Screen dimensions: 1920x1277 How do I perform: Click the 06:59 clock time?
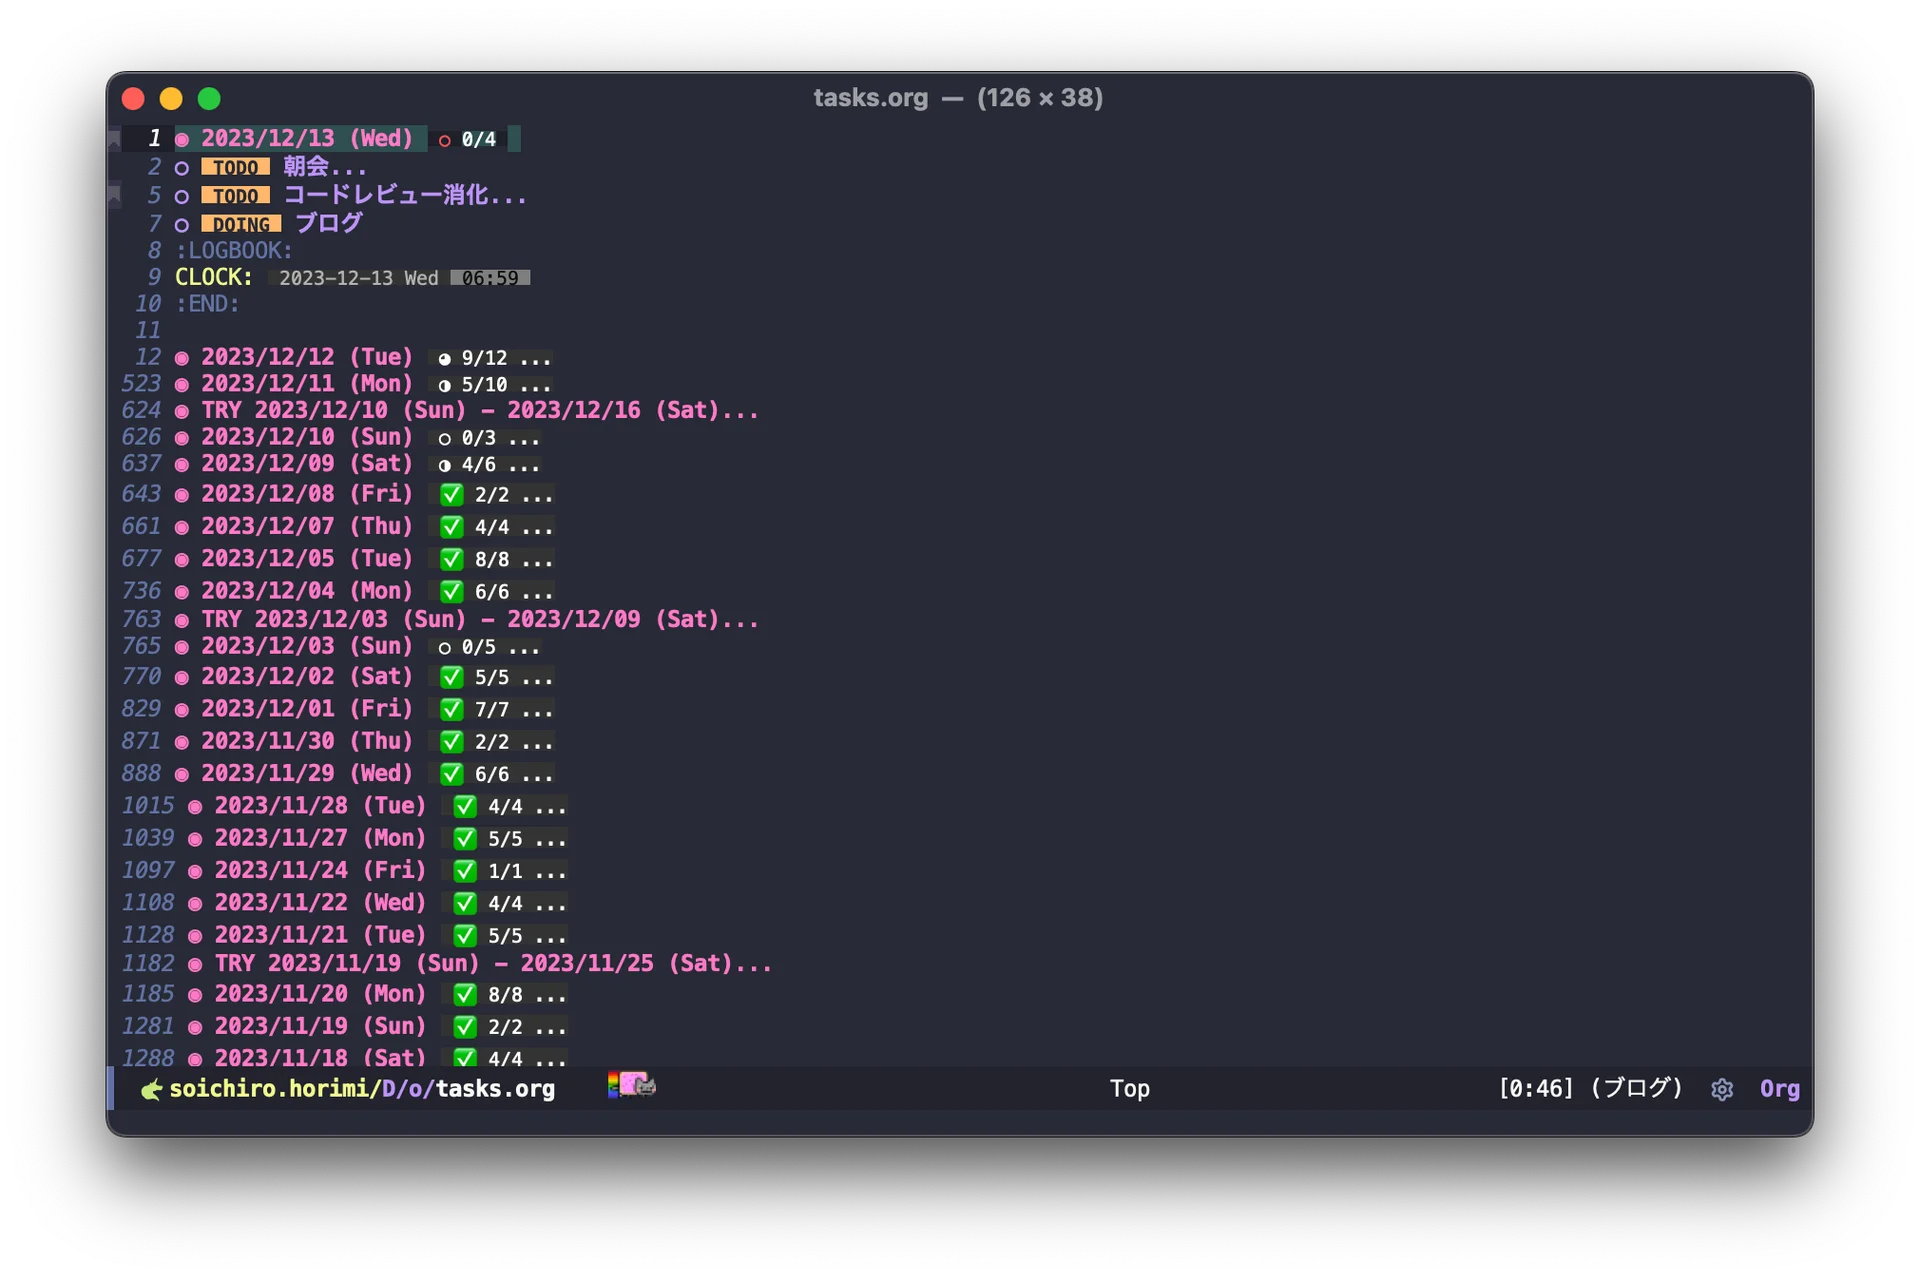pos(490,278)
